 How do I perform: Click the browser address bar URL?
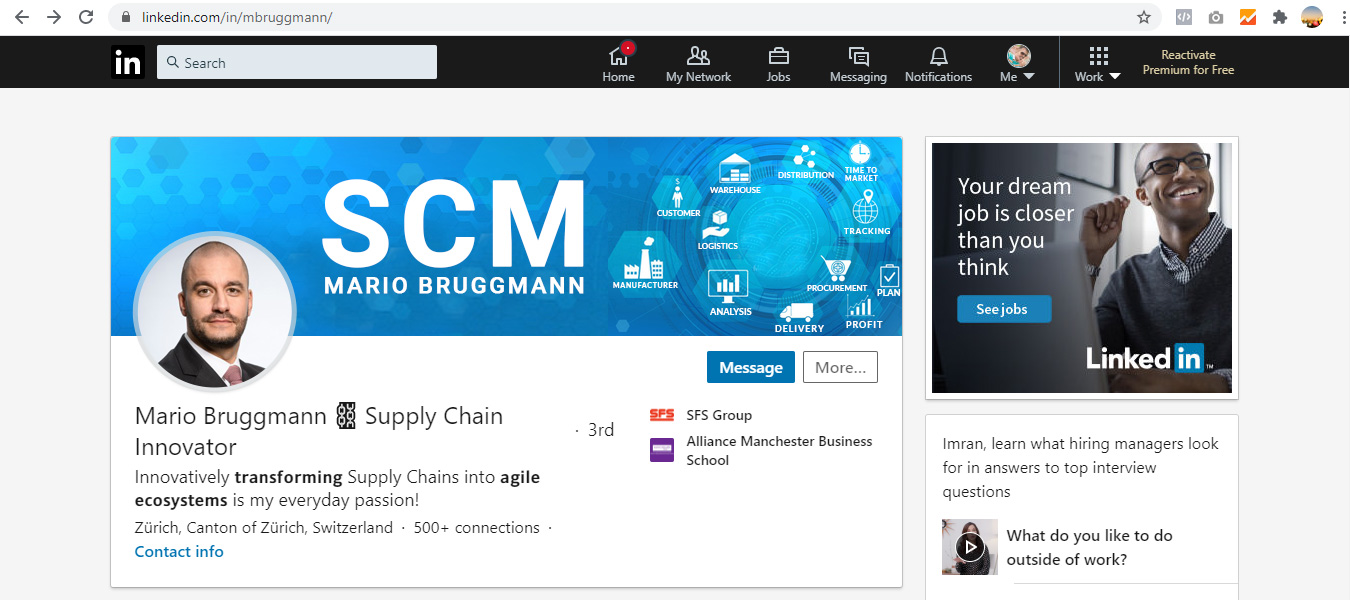tap(237, 17)
